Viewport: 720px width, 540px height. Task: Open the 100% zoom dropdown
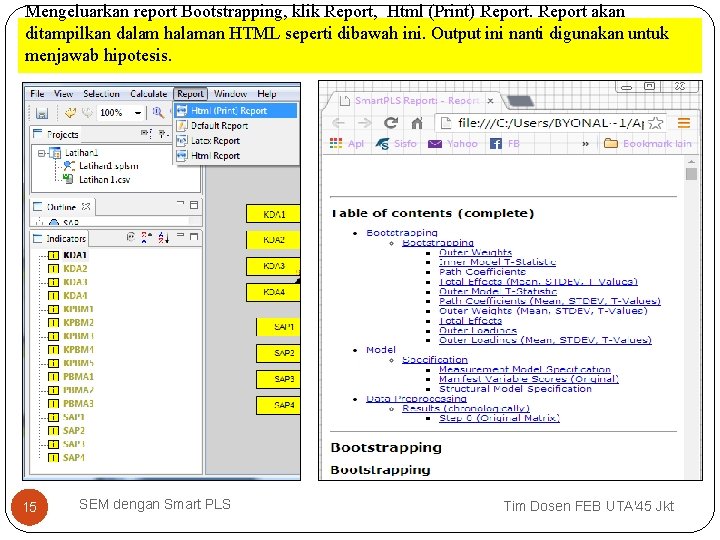click(138, 112)
